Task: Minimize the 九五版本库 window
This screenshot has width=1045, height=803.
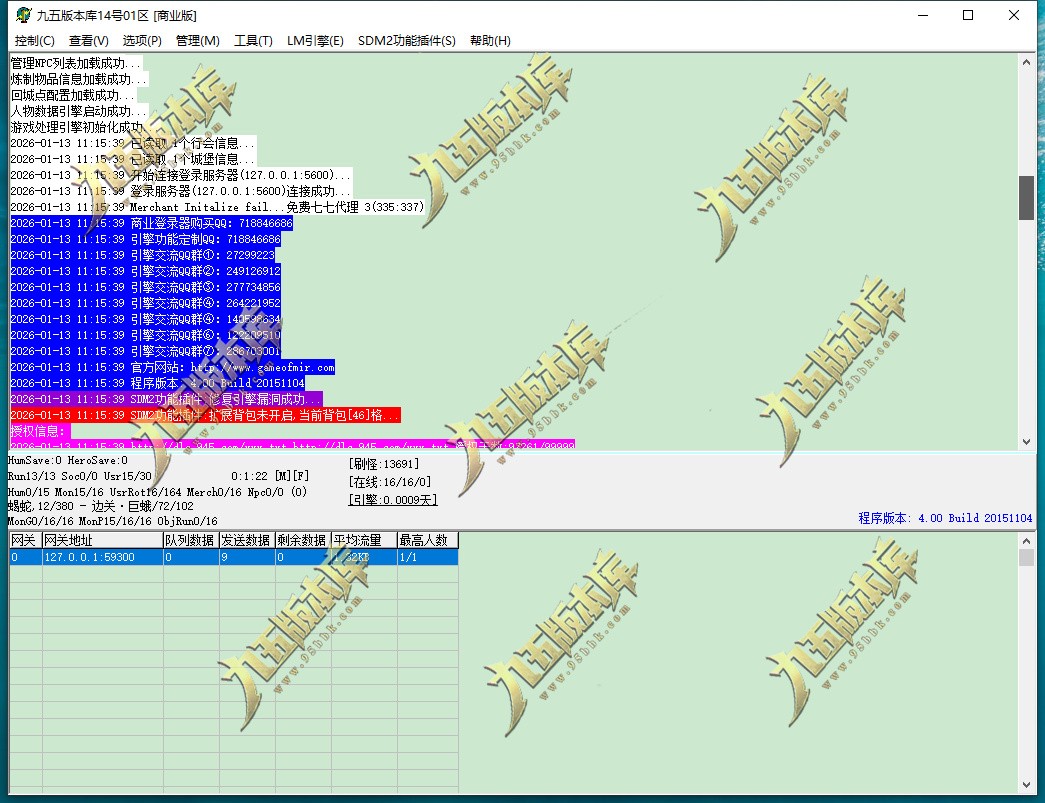Action: point(923,15)
